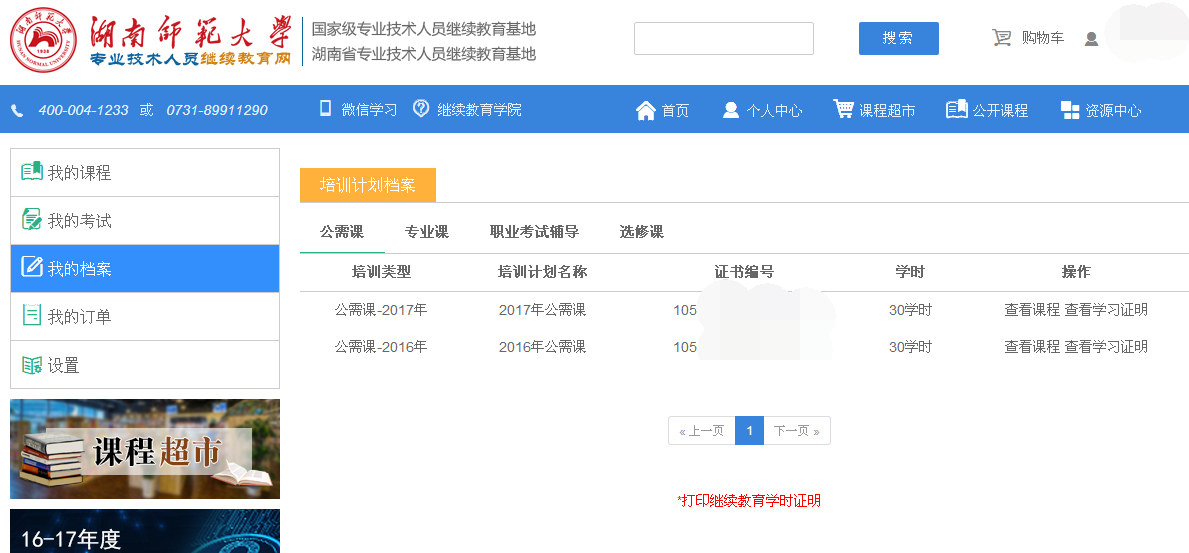The width and height of the screenshot is (1189, 553).
Task: View learning certificate for 2017年公需课
Action: pyautogui.click(x=1106, y=310)
